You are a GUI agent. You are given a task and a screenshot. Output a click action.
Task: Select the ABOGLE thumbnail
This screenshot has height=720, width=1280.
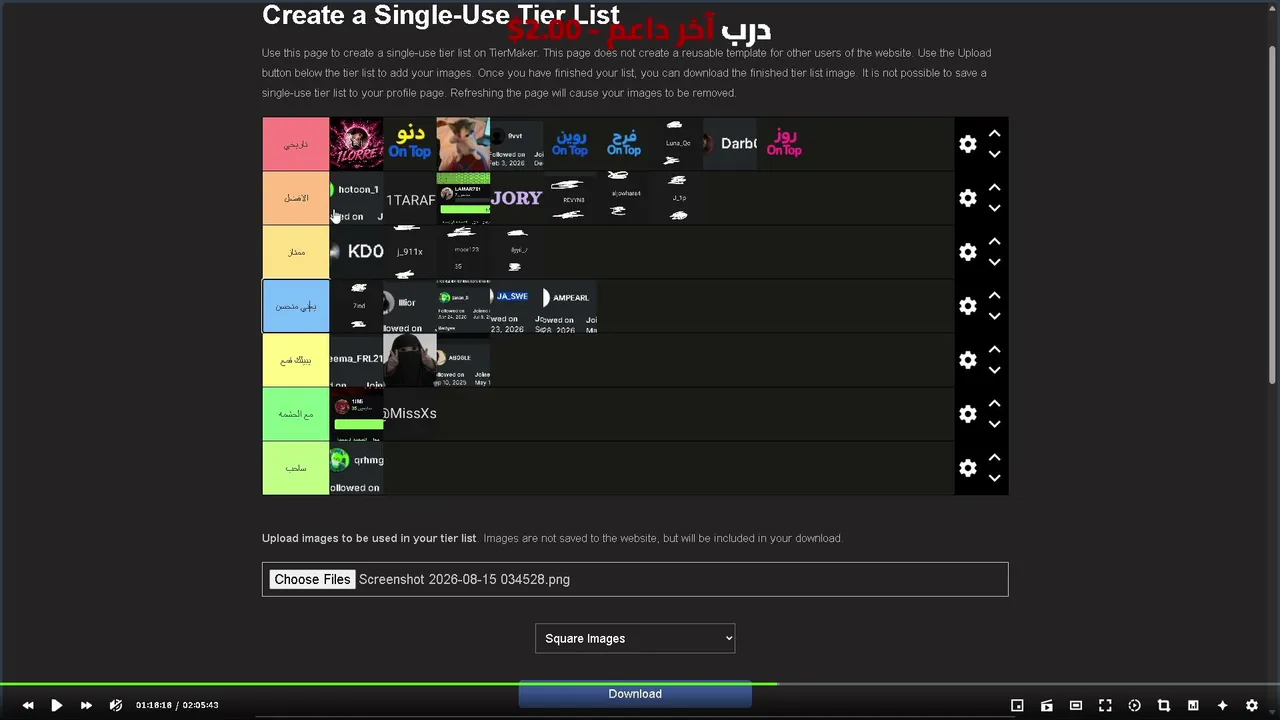(x=464, y=360)
